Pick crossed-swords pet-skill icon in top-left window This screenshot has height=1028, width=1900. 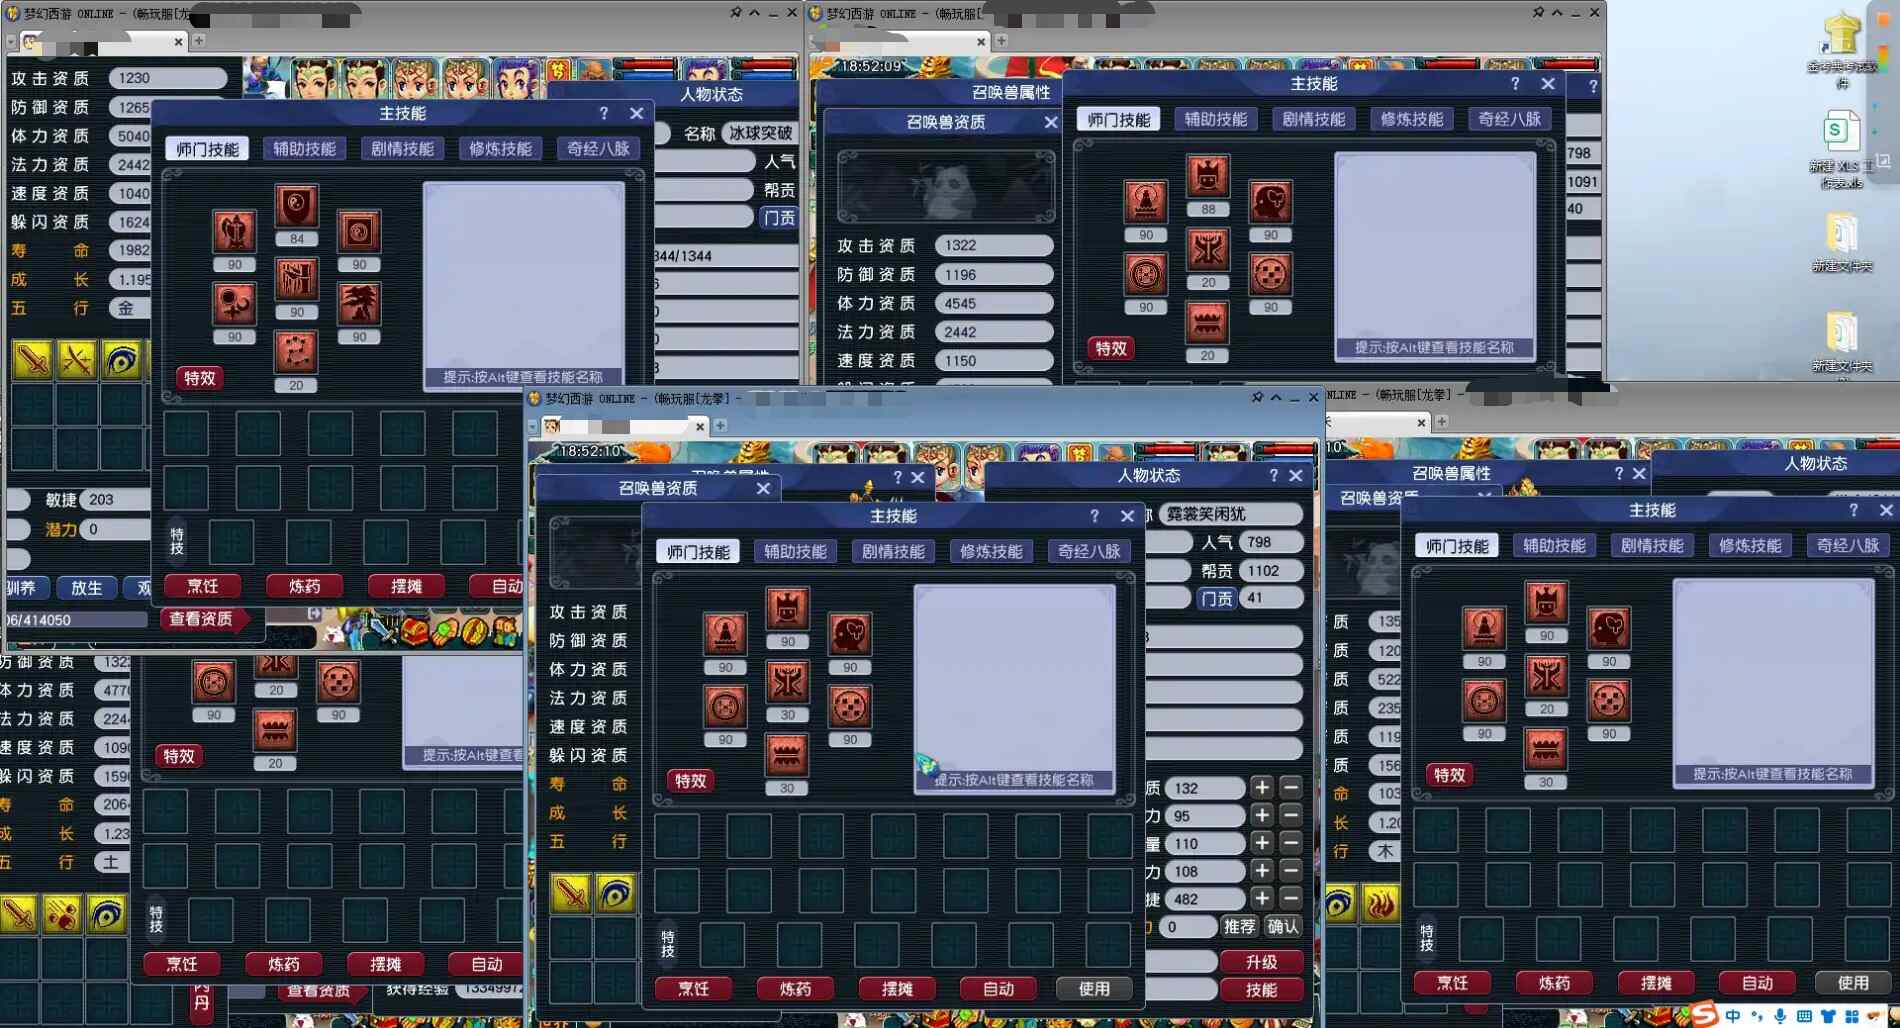(x=77, y=360)
